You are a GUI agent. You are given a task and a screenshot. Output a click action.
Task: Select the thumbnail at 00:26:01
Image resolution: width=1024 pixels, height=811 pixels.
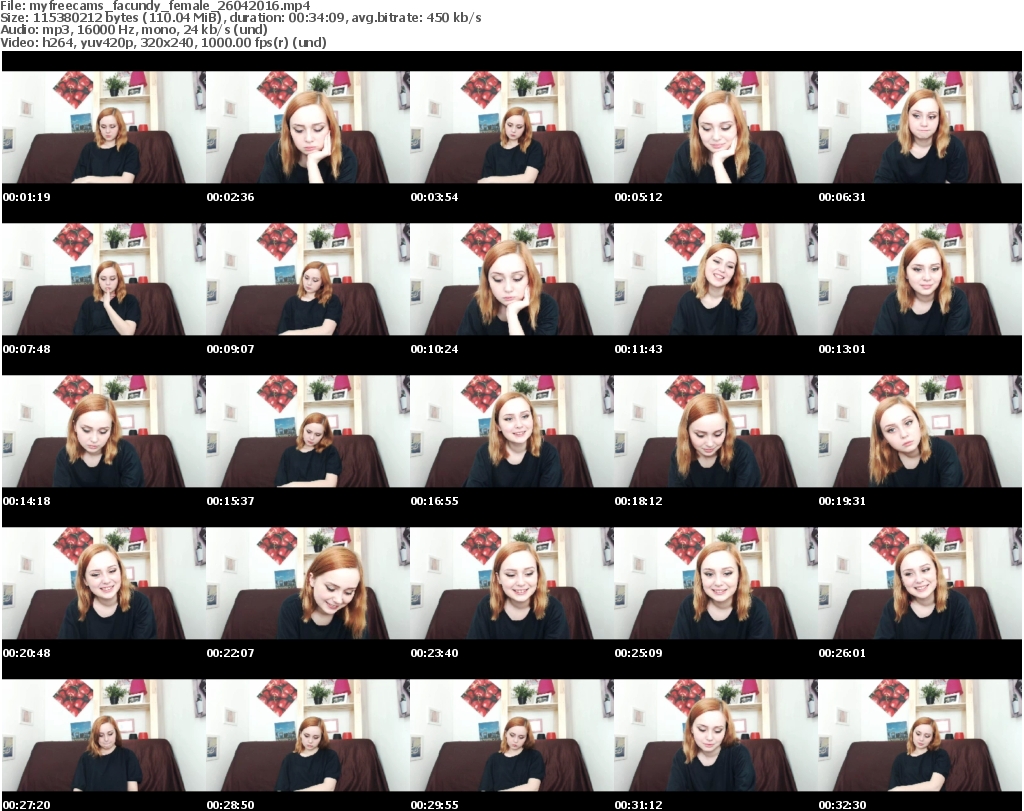pos(920,584)
